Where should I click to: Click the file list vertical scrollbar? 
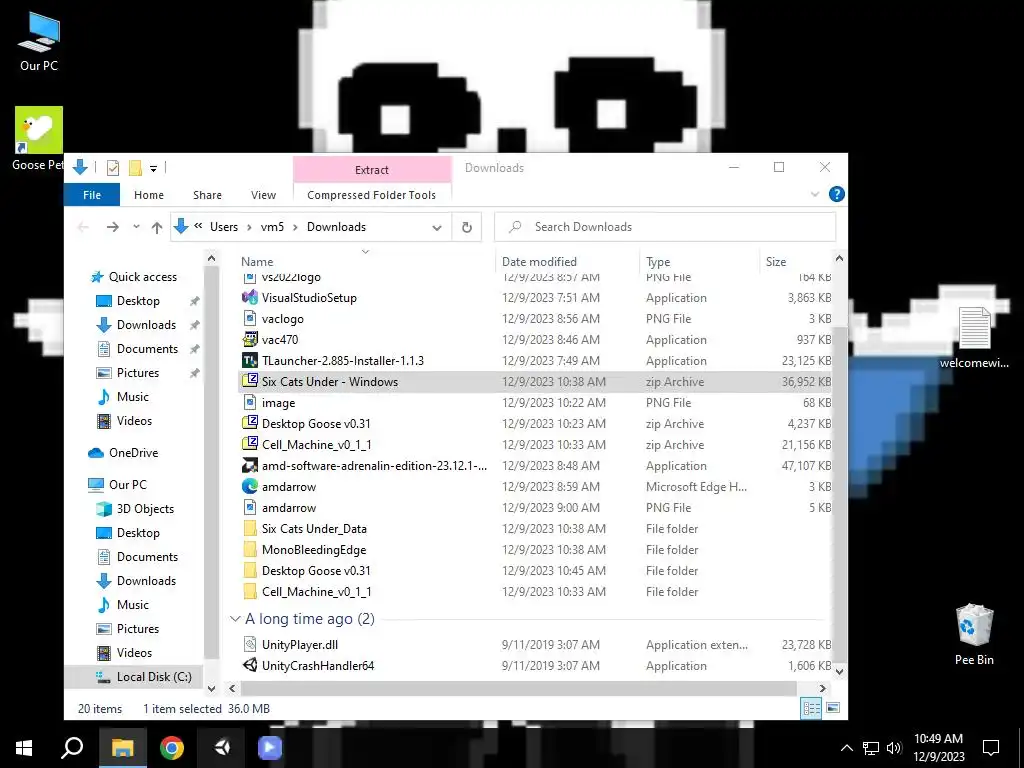(x=839, y=493)
